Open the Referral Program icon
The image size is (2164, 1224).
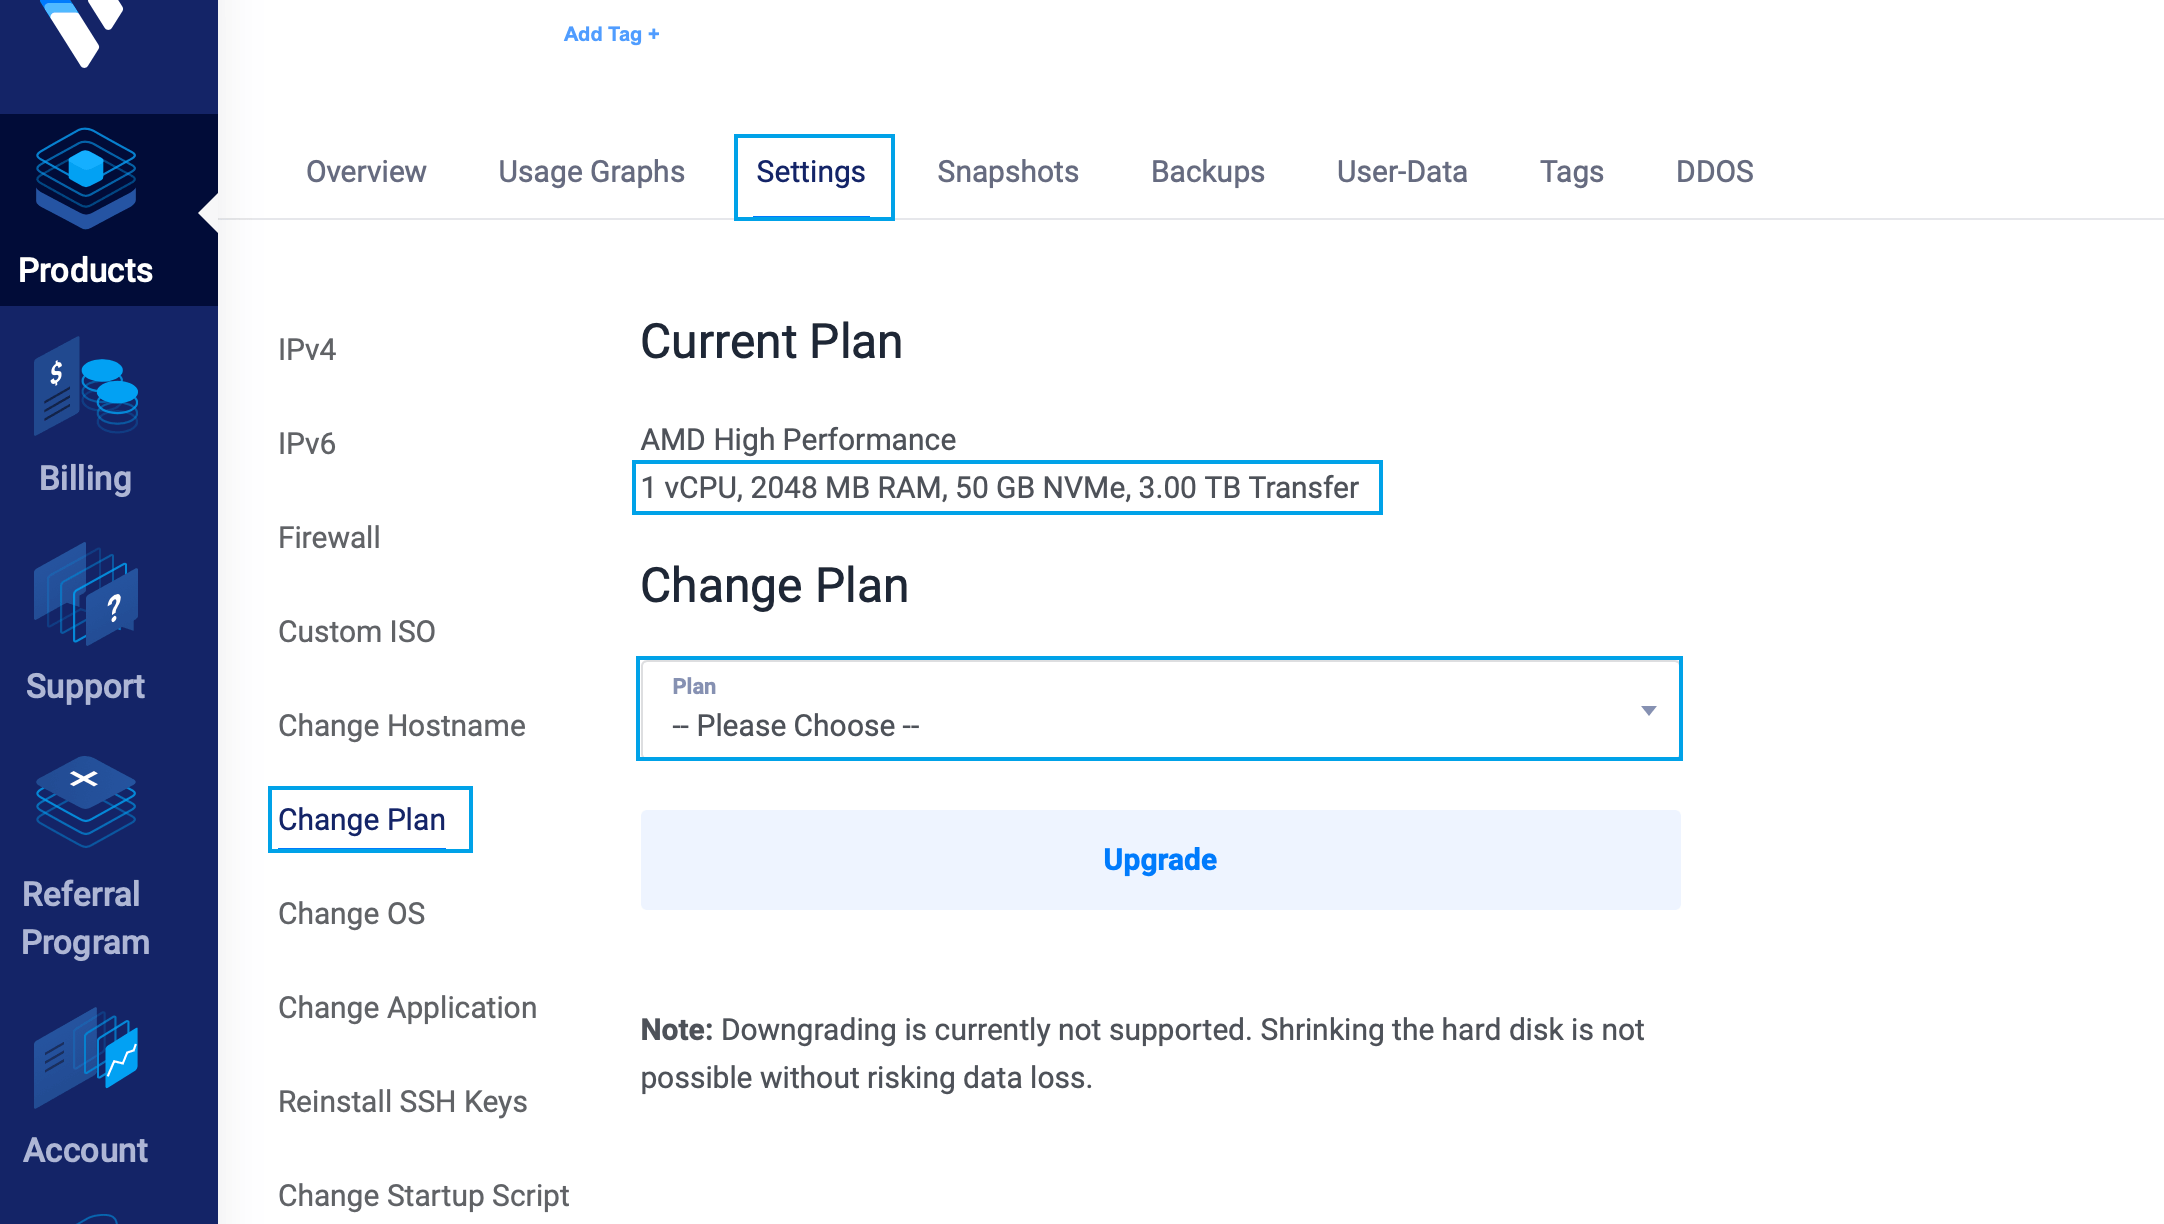pos(86,802)
